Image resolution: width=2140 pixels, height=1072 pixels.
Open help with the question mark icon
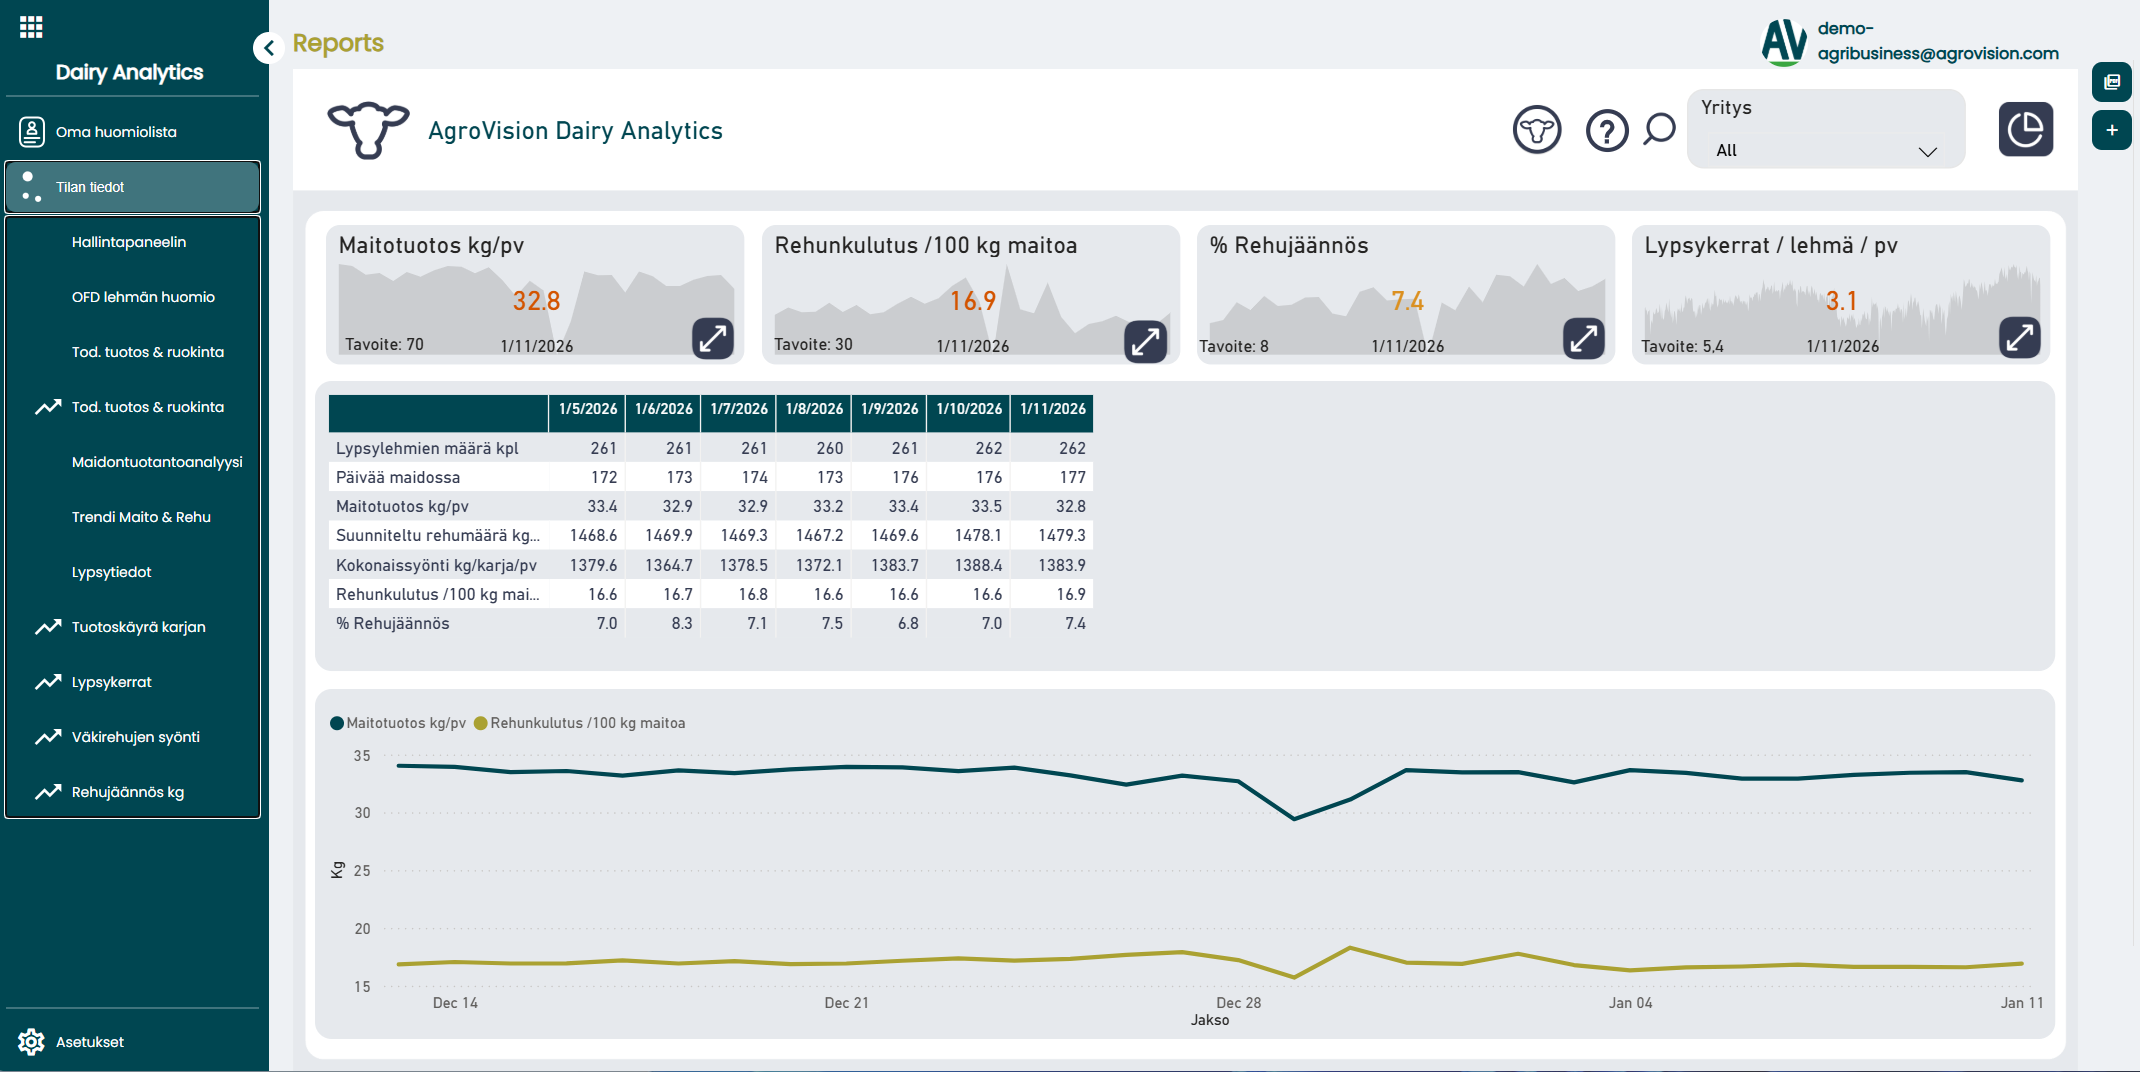[x=1606, y=130]
